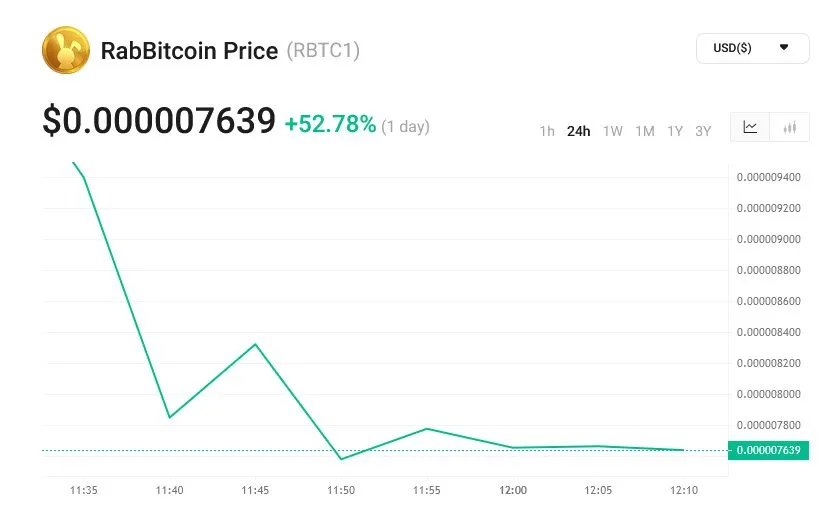Click the 12:00 time axis label
This screenshot has height=522, width=822.
tap(513, 490)
